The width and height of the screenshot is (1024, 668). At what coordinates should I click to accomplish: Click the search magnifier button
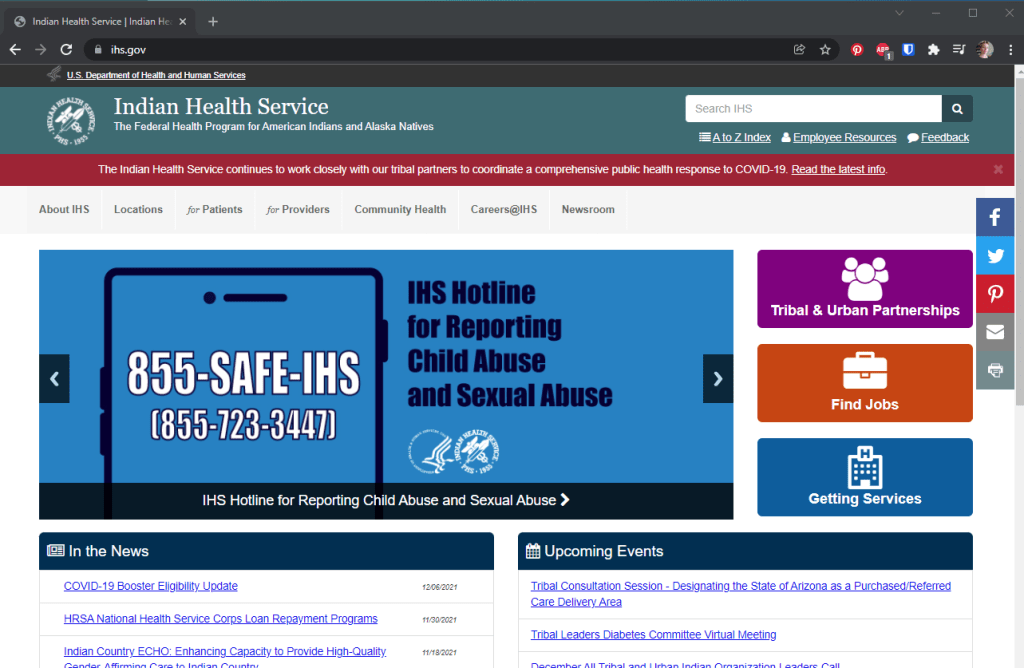[957, 109]
